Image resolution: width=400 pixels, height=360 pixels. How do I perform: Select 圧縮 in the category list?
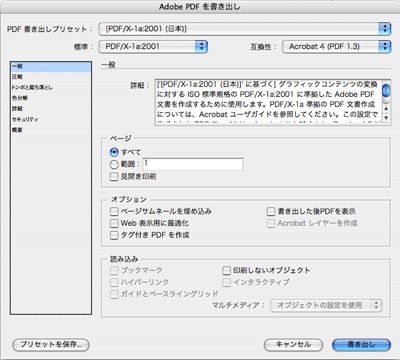(x=51, y=77)
